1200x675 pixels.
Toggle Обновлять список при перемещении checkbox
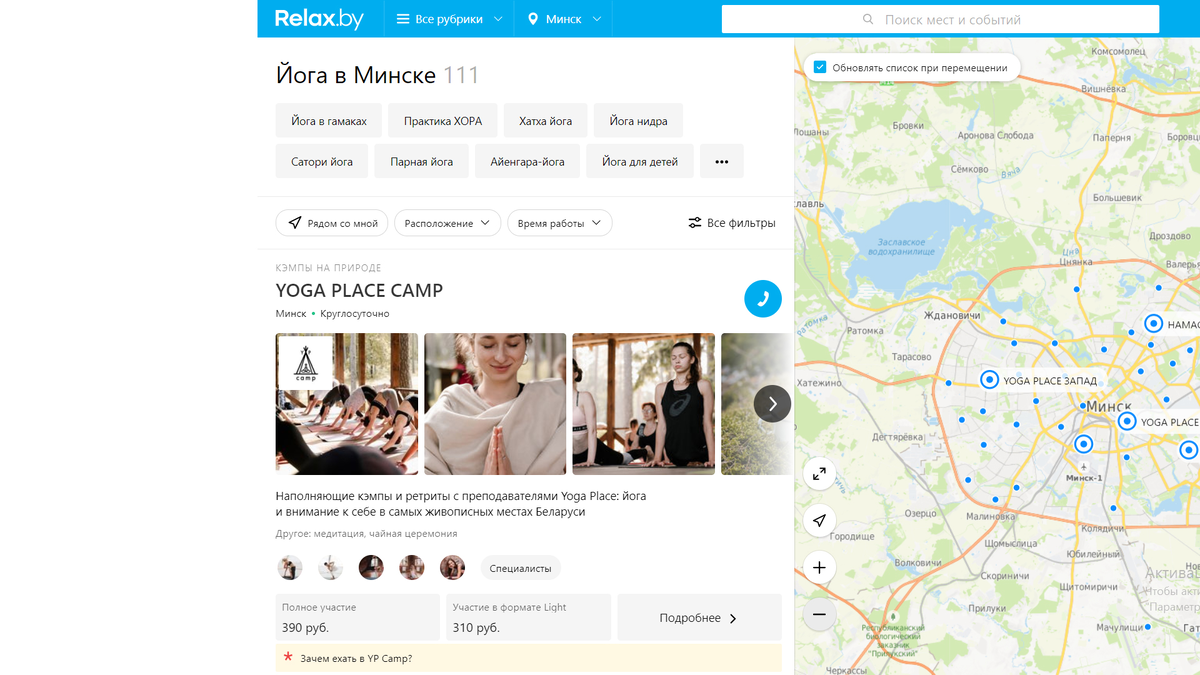coord(820,67)
